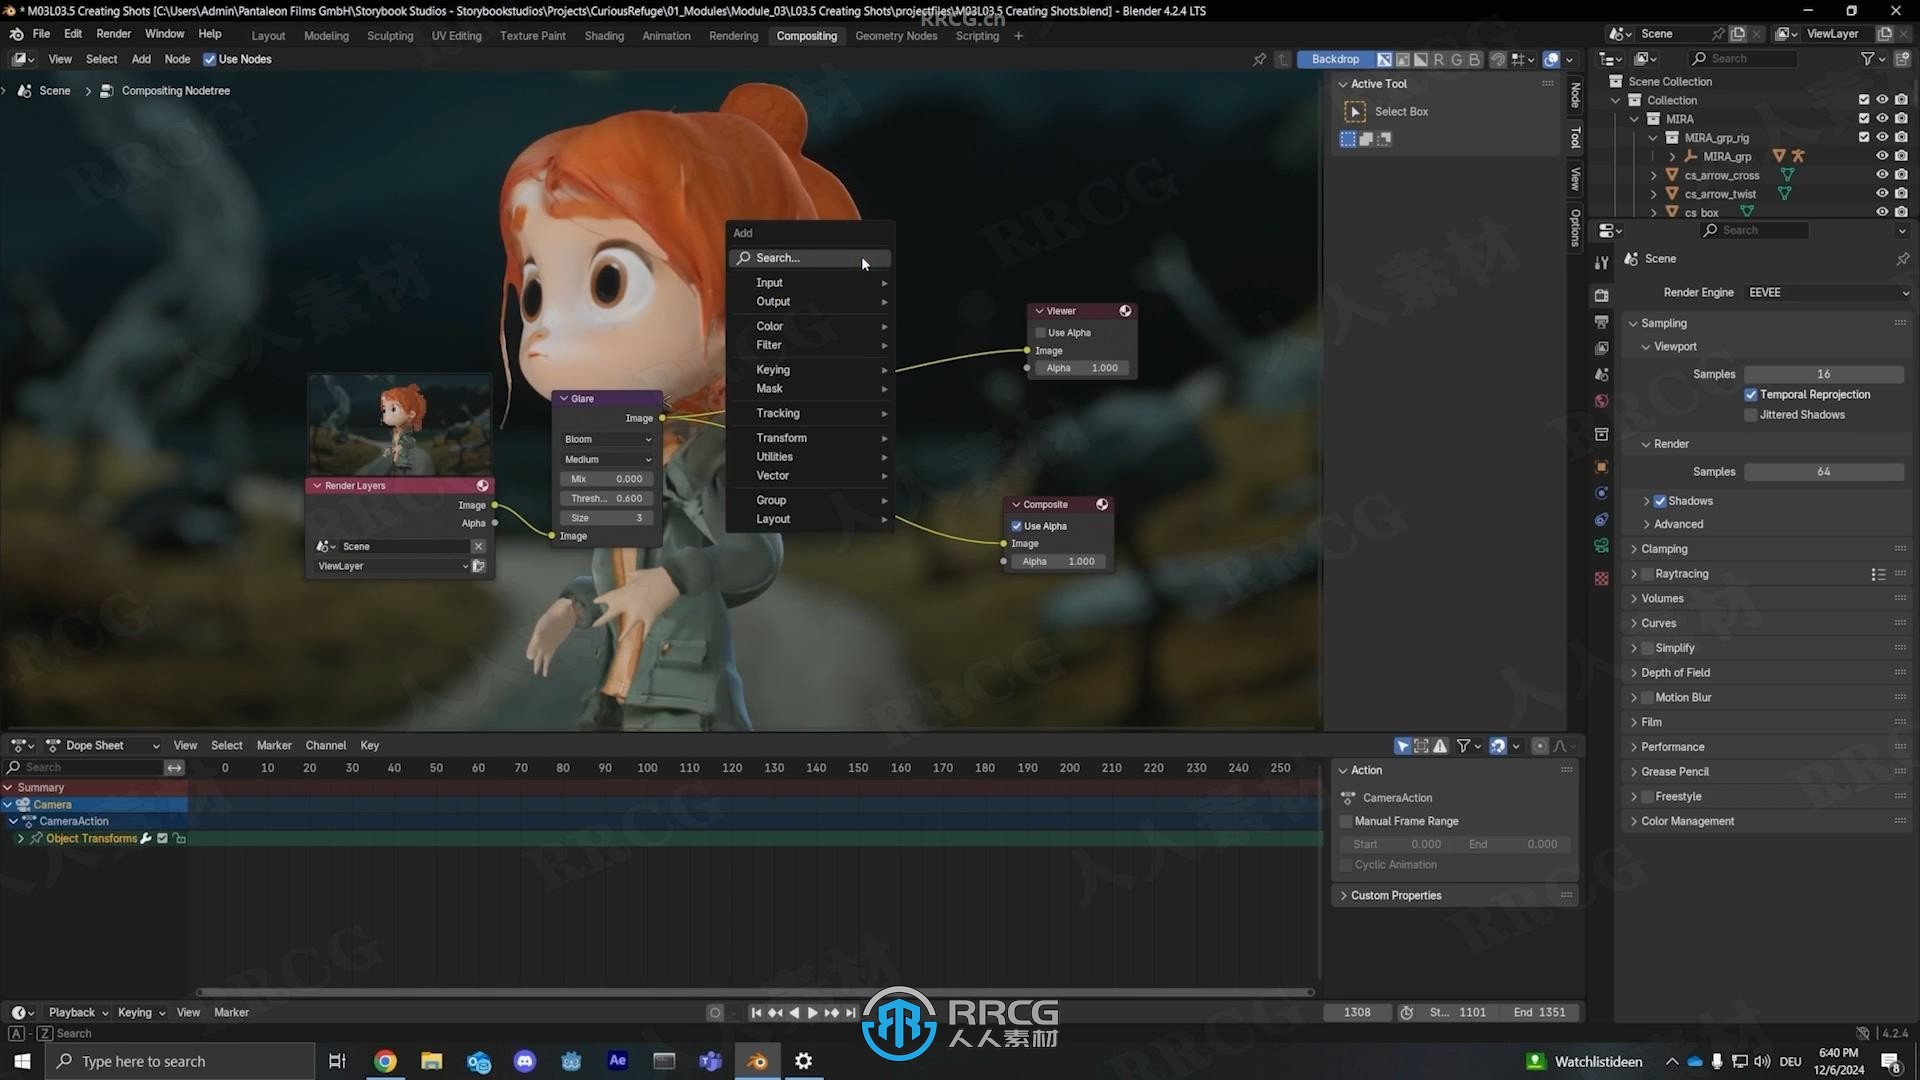Click the Blender logo menu icon
1920x1080 pixels.
(x=16, y=34)
